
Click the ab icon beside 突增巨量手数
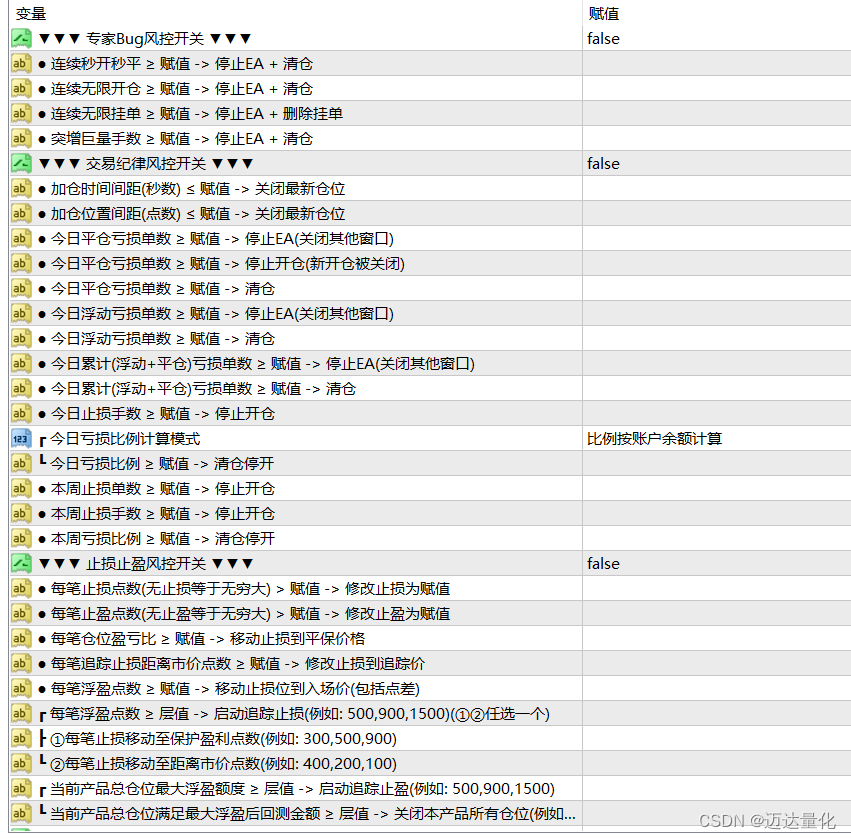point(21,138)
